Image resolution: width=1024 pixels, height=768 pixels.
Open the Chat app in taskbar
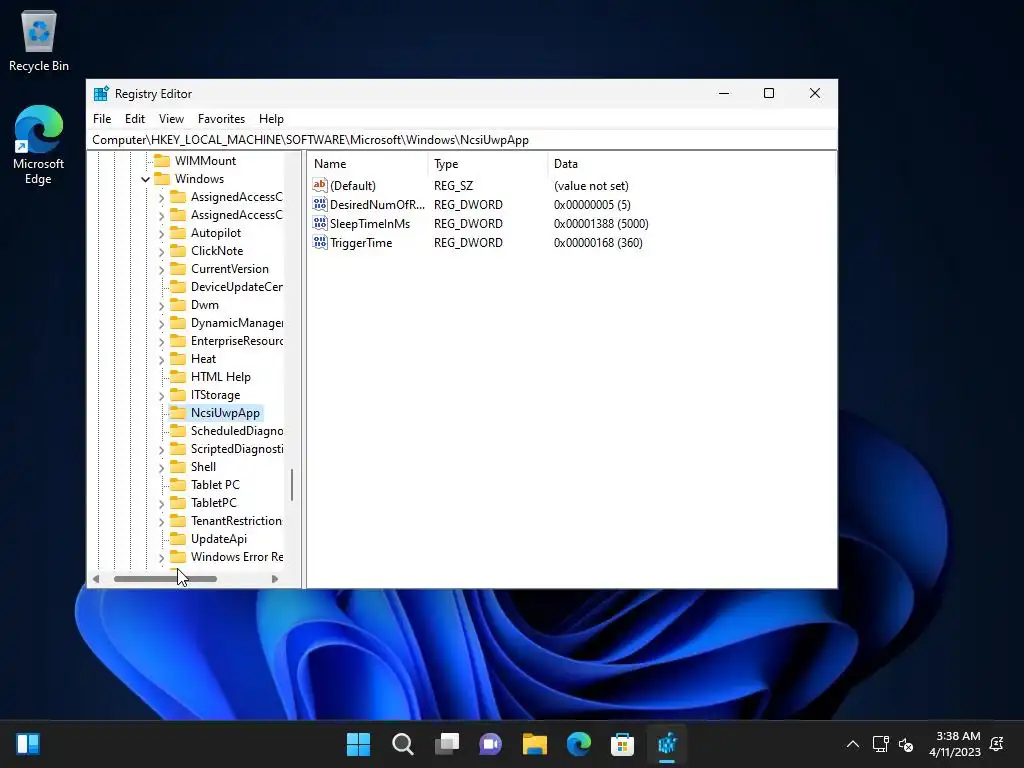pos(490,744)
